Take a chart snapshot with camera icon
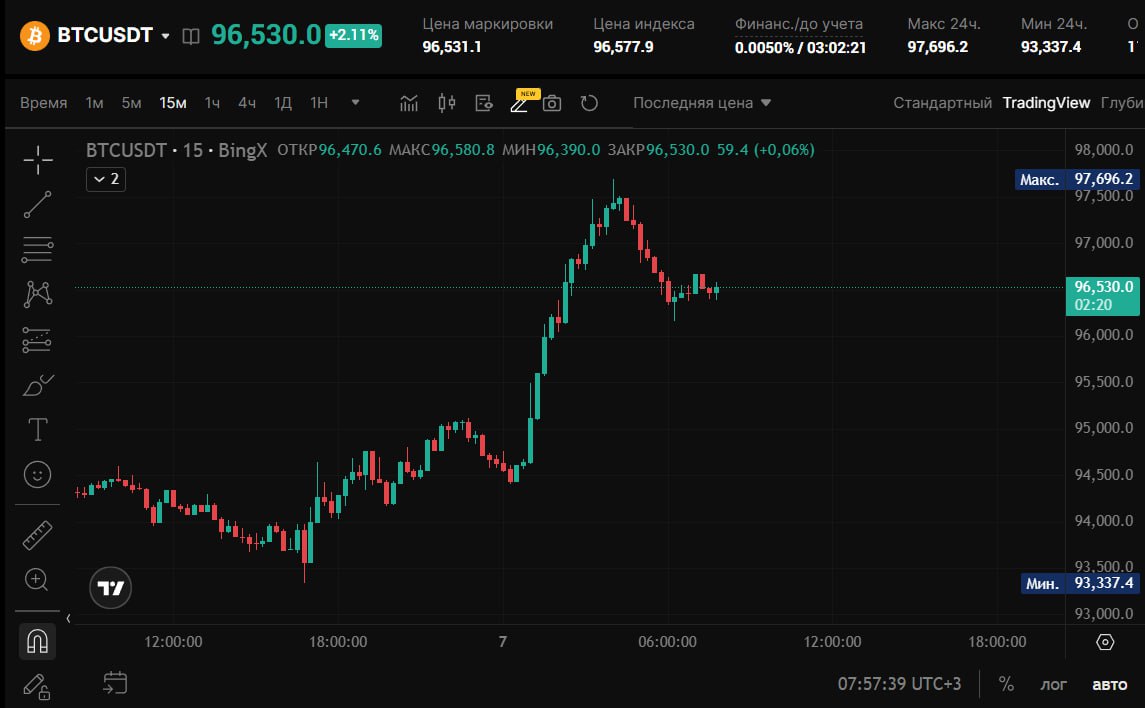Viewport: 1145px width, 708px height. tap(552, 103)
